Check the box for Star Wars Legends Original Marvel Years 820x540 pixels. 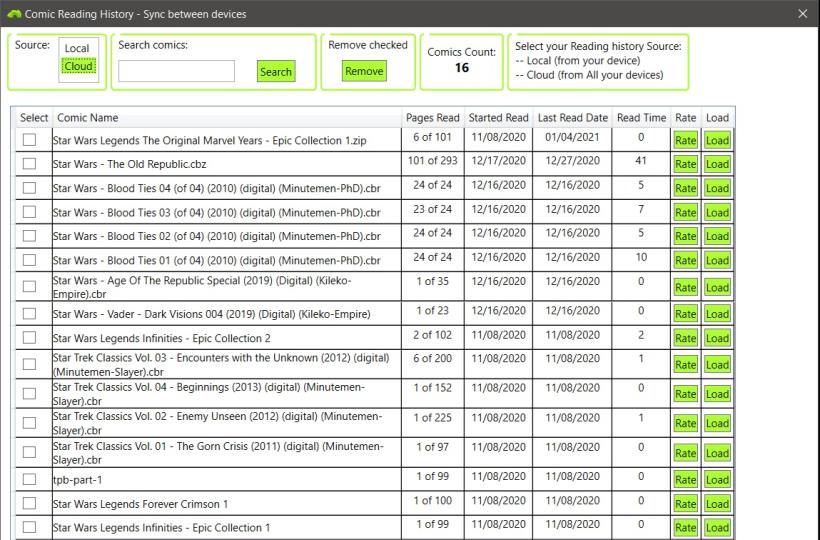click(x=29, y=140)
